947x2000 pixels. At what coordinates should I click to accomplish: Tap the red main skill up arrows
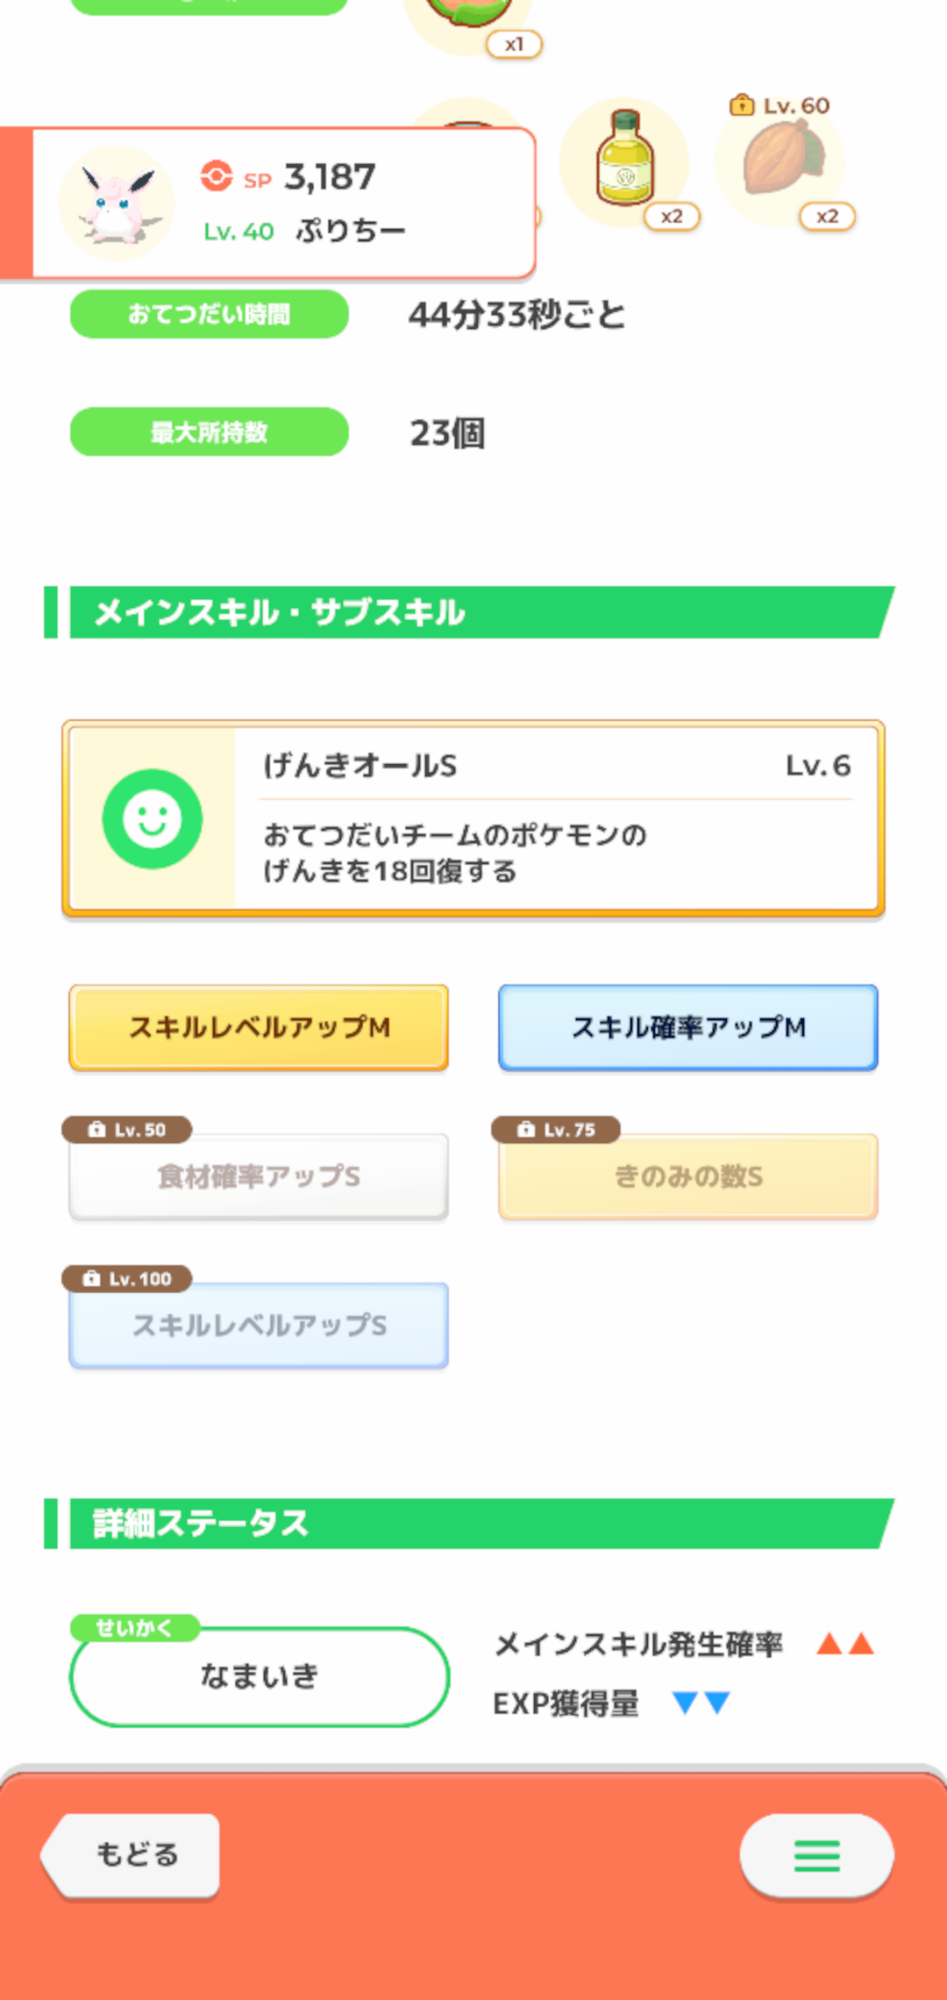(845, 1643)
